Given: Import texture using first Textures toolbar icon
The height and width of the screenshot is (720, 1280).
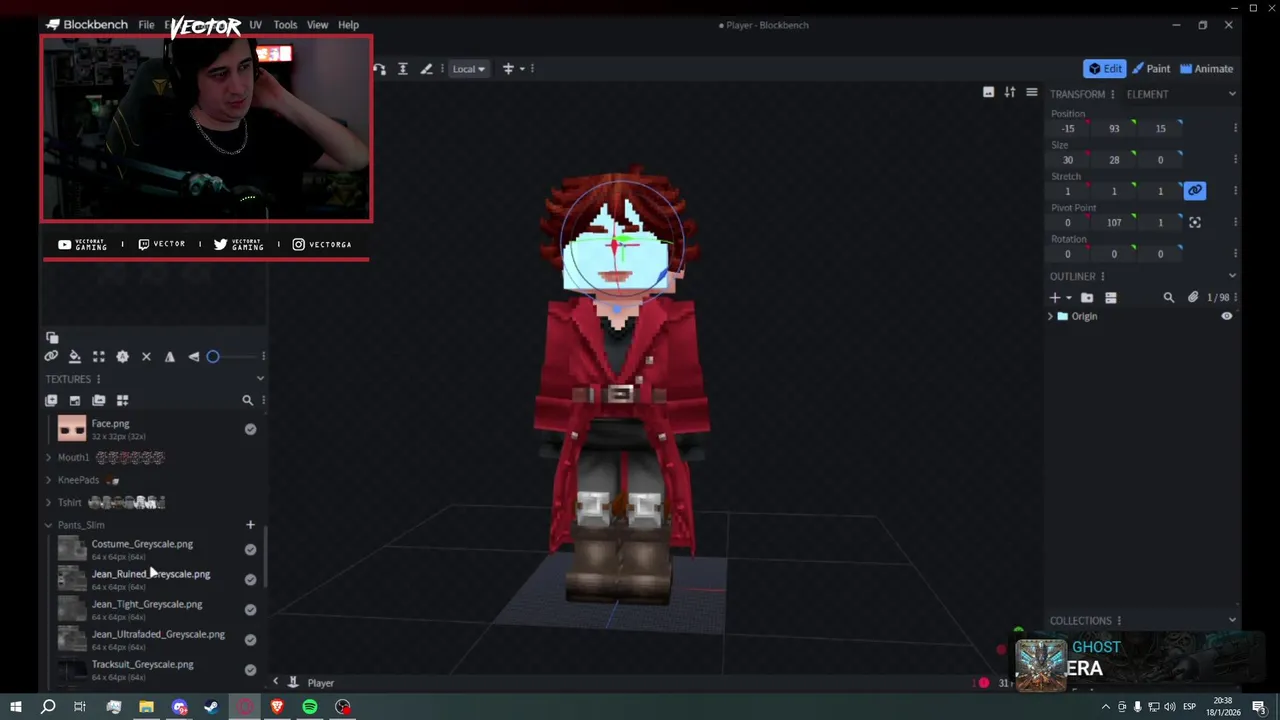Looking at the screenshot, I should [x=51, y=400].
